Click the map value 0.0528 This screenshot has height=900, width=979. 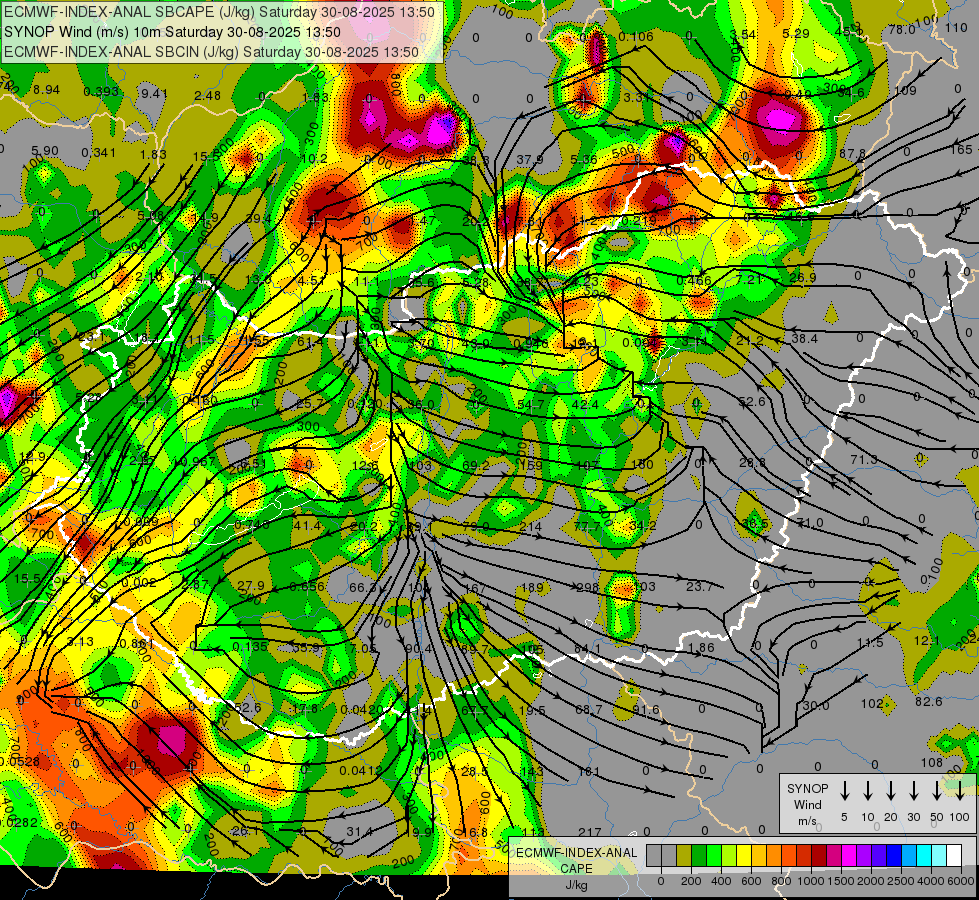19,761
